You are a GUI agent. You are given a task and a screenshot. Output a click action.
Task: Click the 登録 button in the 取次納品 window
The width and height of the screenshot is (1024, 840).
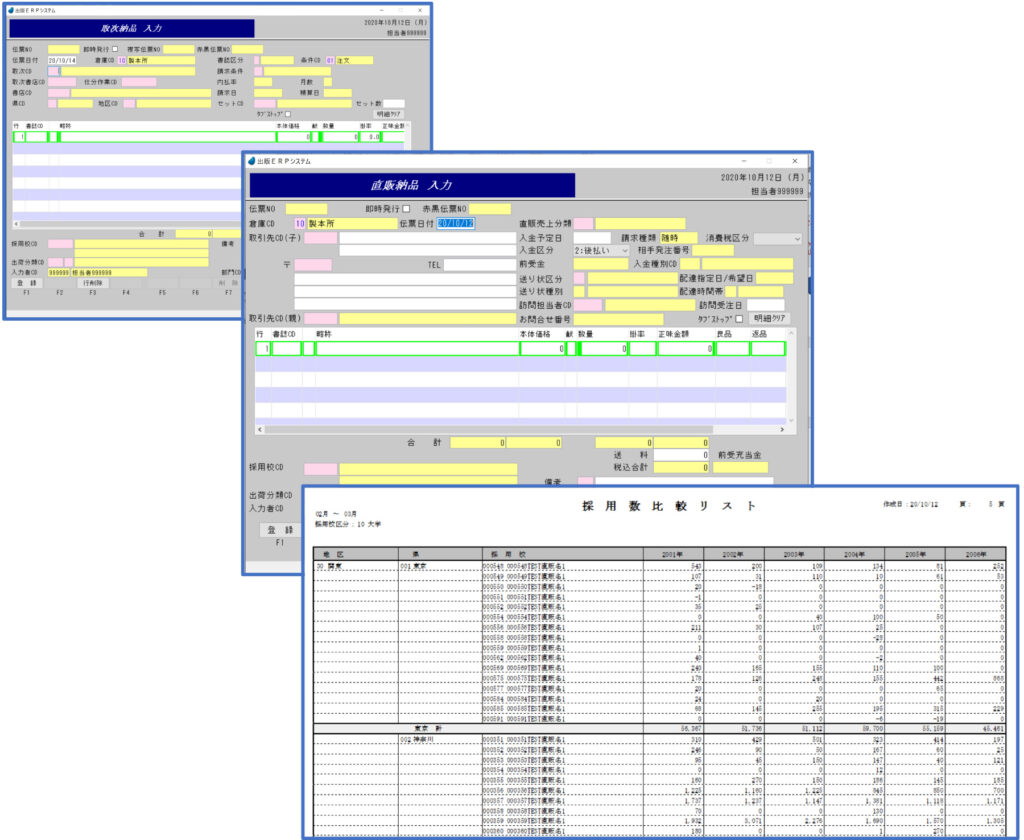pos(28,283)
